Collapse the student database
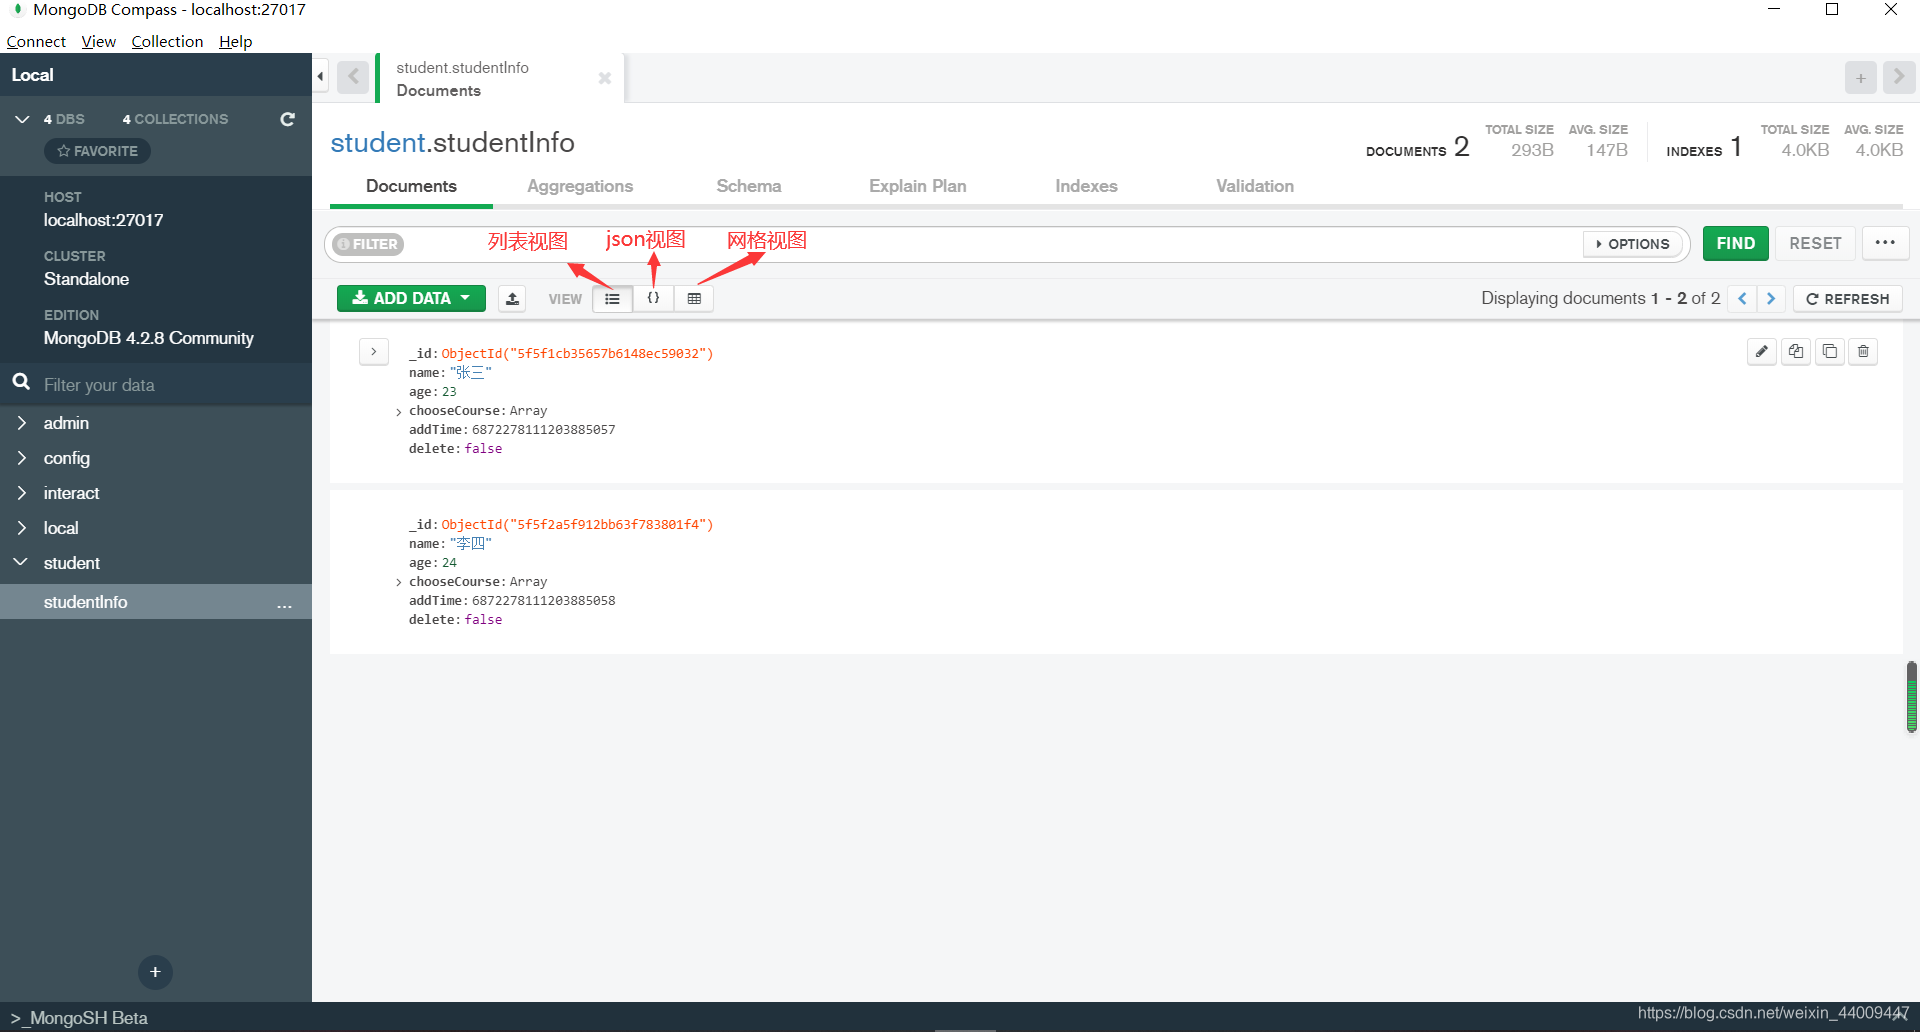Image resolution: width=1920 pixels, height=1032 pixels. [x=21, y=563]
